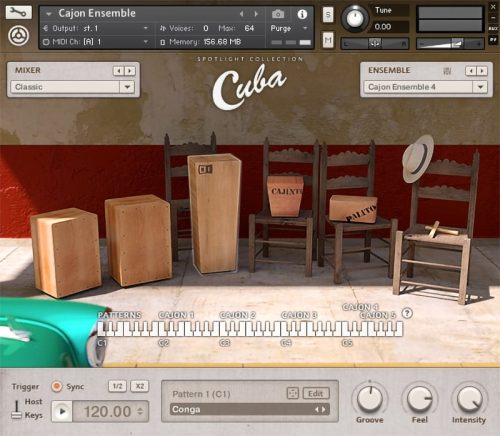Mute the instrument with M button
This screenshot has width=500, height=436.
328,40
